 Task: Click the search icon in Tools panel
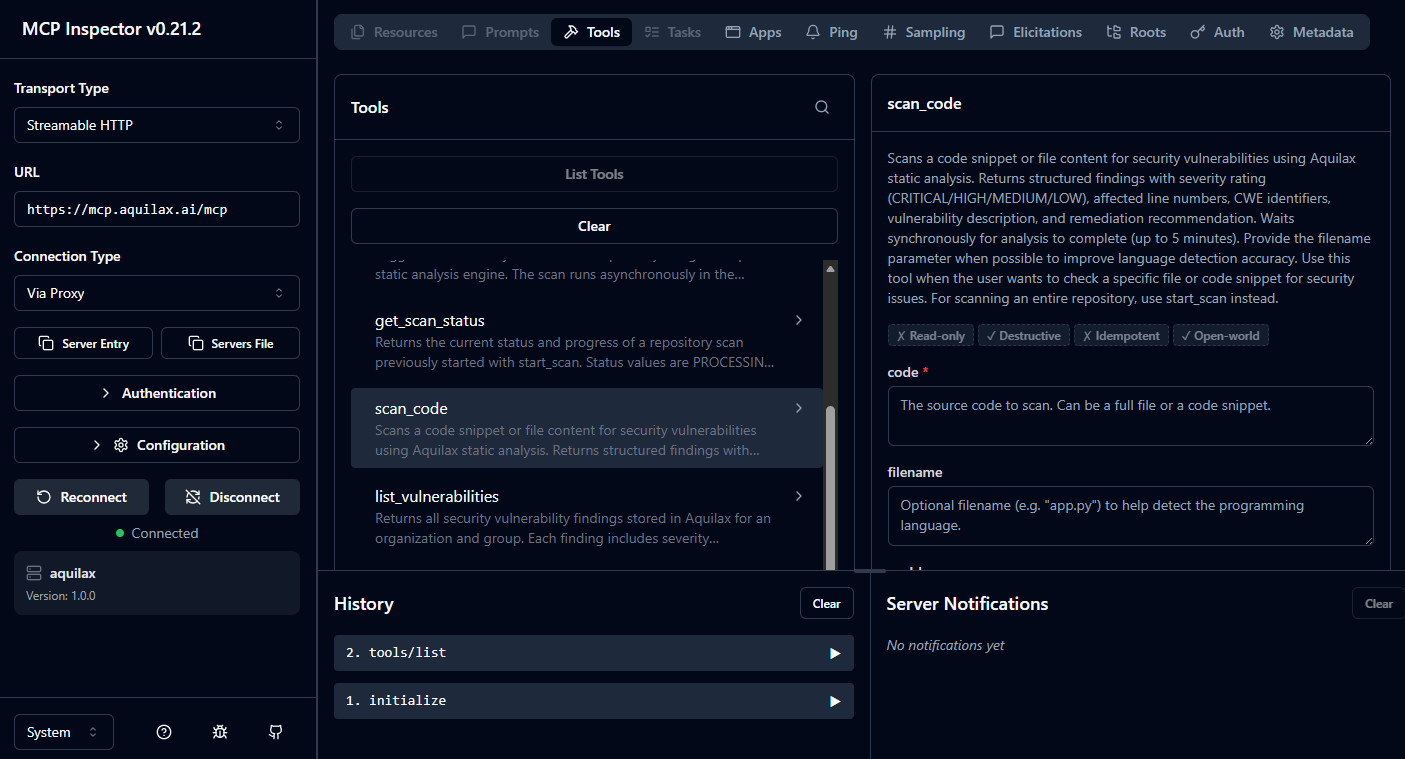(x=822, y=107)
